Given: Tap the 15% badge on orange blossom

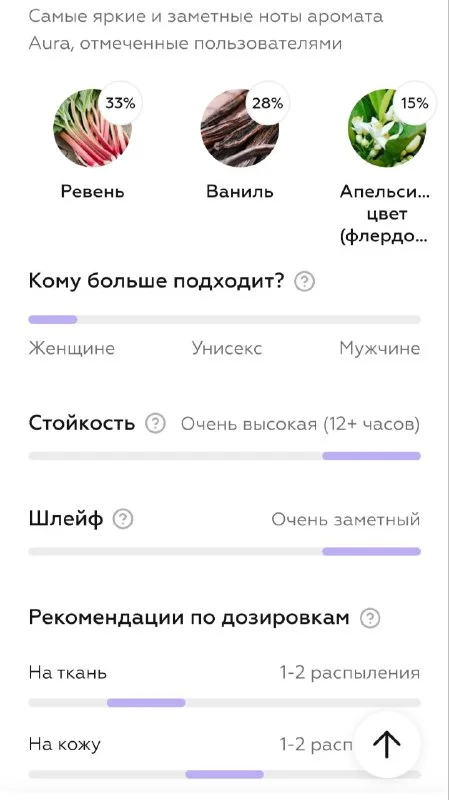Looking at the screenshot, I should click(x=415, y=103).
